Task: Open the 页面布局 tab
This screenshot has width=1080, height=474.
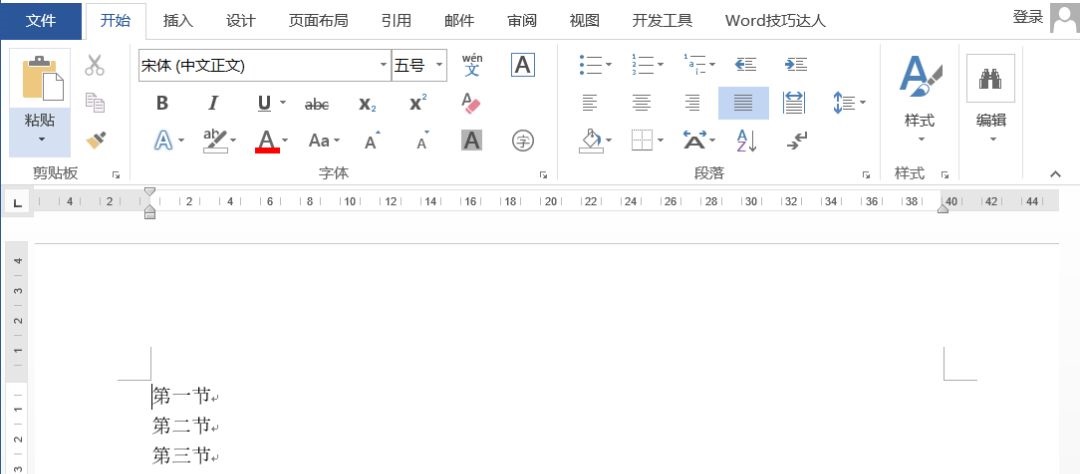Action: [317, 20]
